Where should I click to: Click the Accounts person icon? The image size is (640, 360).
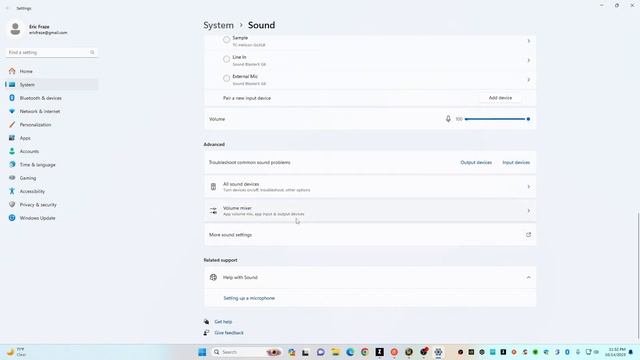[x=12, y=151]
